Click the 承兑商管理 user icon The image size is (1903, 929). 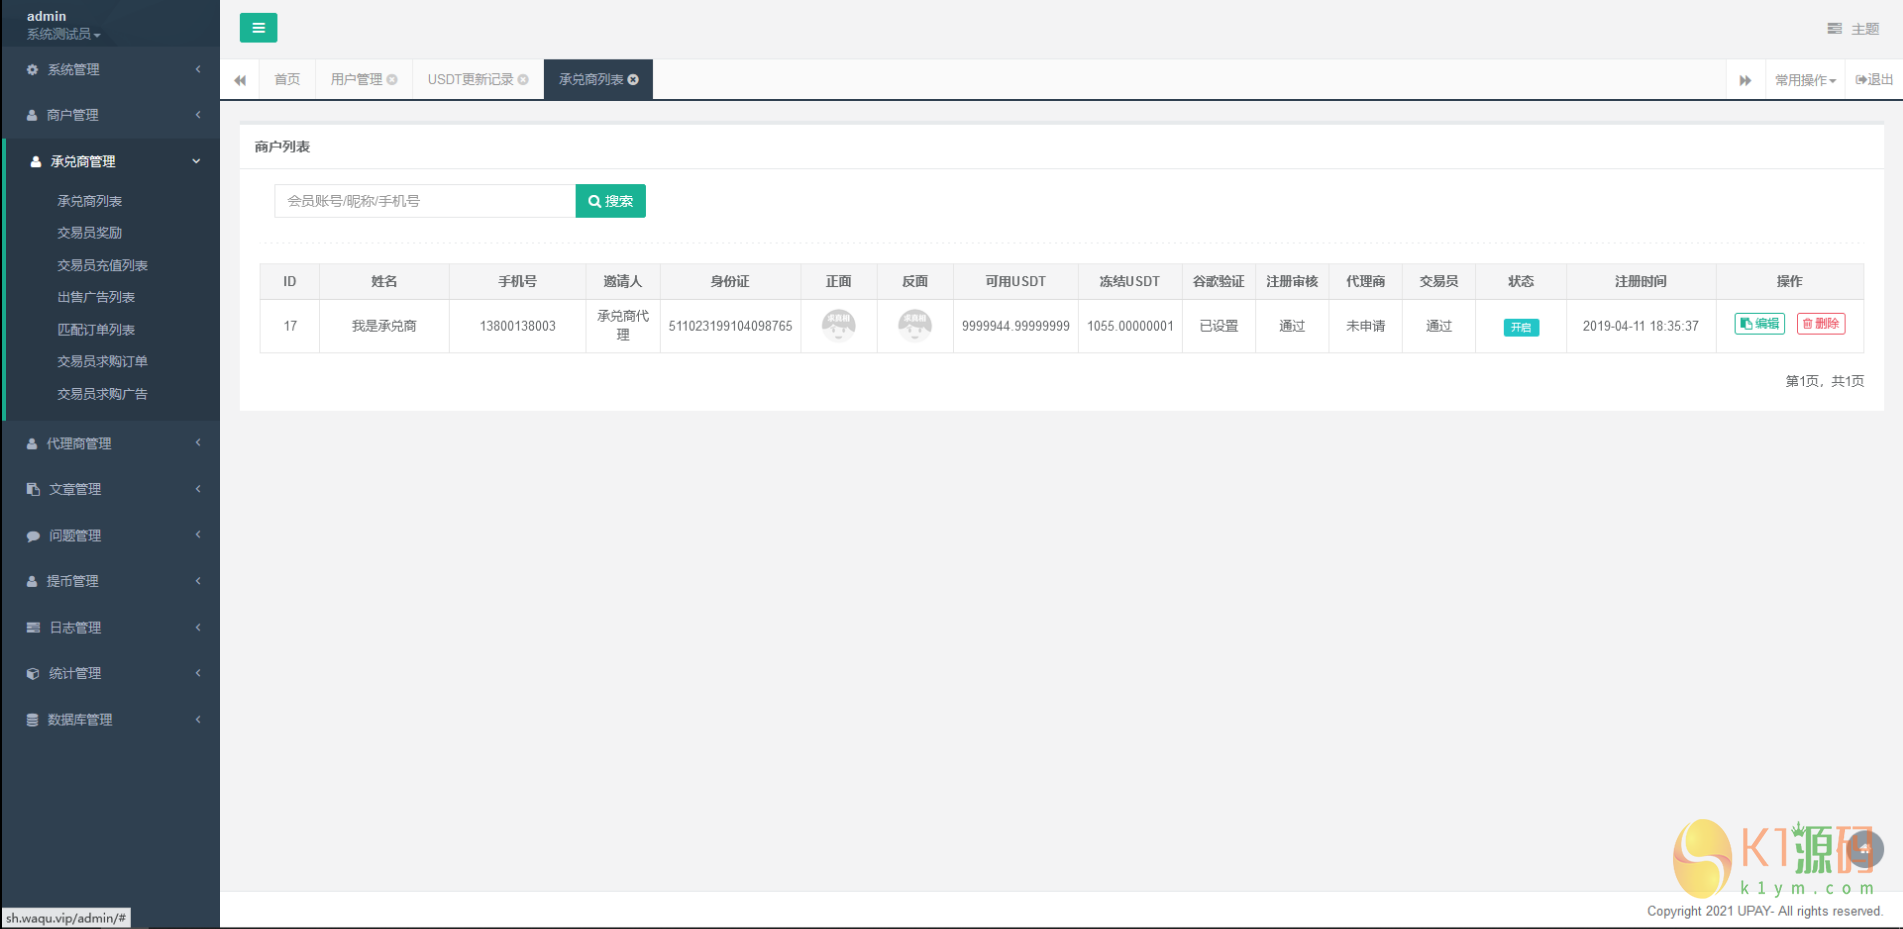coord(36,161)
